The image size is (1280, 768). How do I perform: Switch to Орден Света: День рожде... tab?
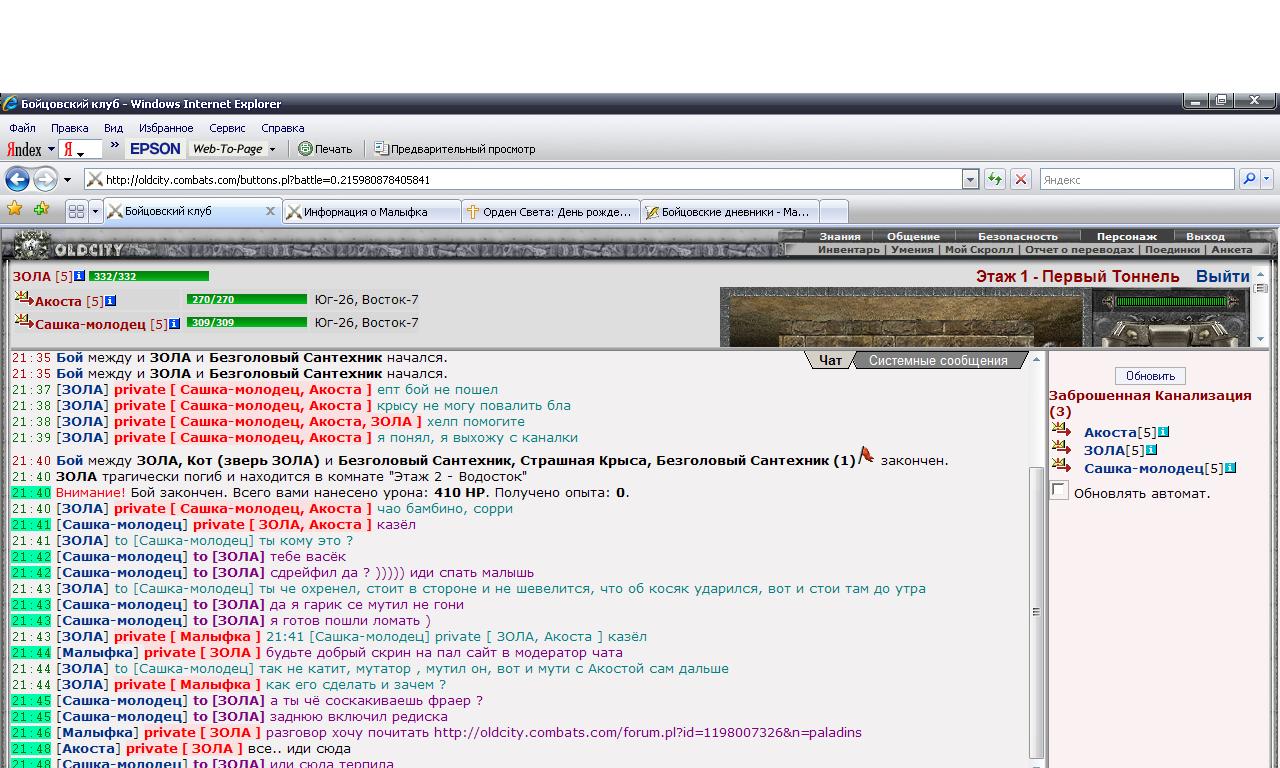click(551, 211)
